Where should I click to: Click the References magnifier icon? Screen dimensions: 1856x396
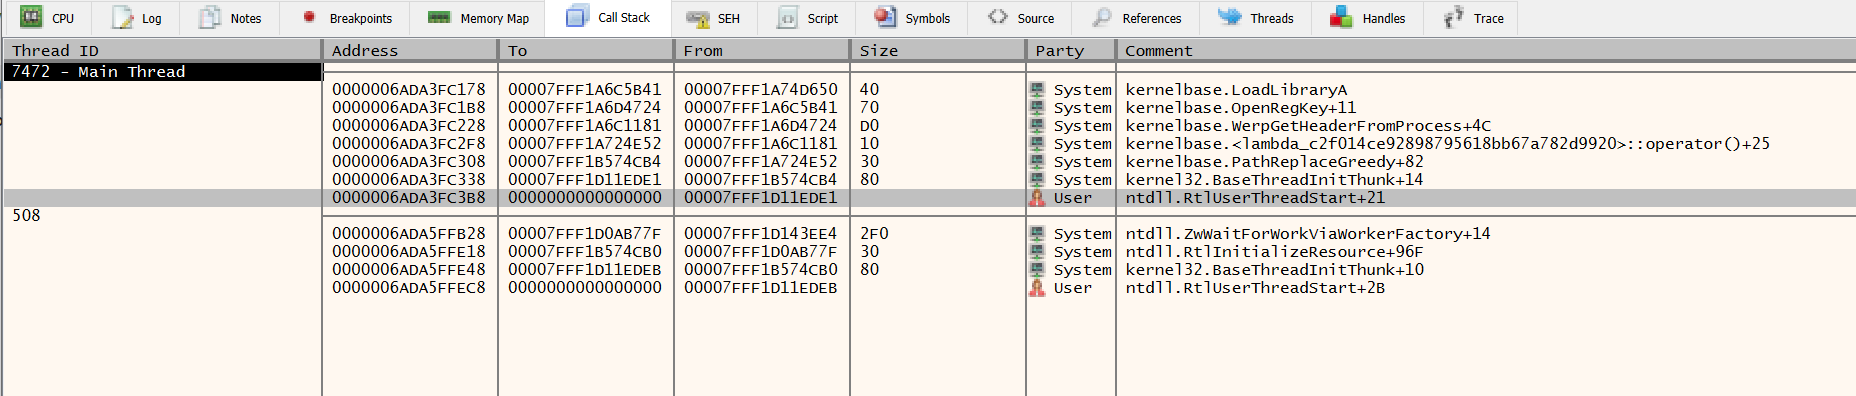[x=1102, y=17]
